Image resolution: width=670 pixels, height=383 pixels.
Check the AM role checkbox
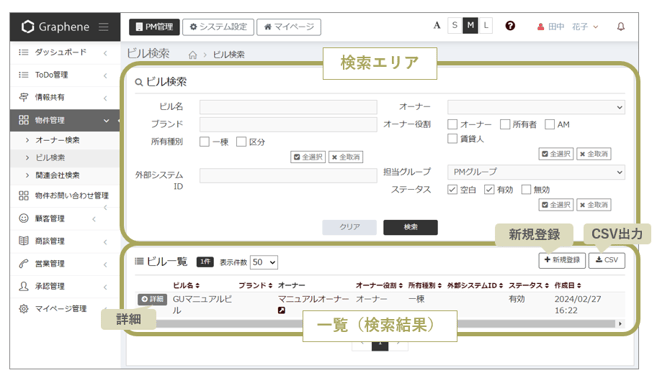coord(550,124)
